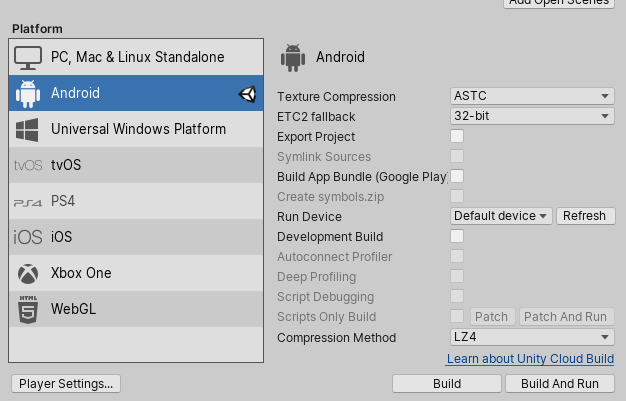This screenshot has width=626, height=401.
Task: Toggle Build App Bundle (Google Play) checkbox
Action: pos(457,176)
